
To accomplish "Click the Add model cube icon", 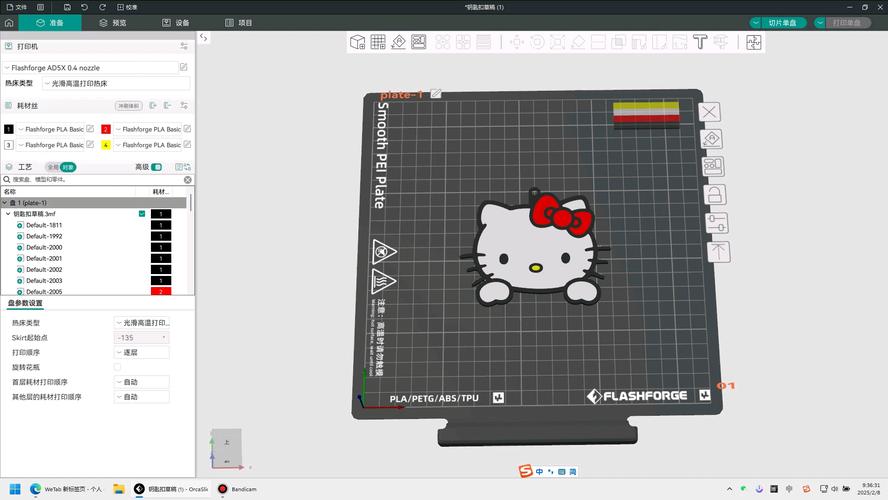I will (x=357, y=42).
